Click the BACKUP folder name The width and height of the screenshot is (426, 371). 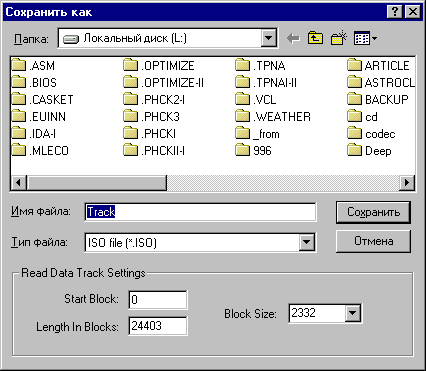click(x=387, y=100)
